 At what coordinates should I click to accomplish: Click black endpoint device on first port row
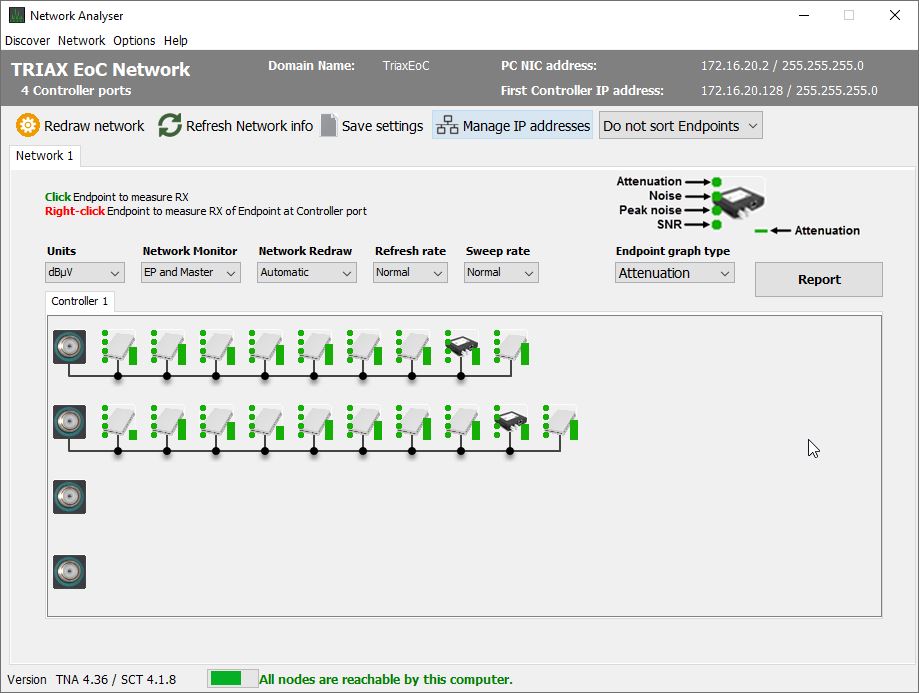tap(463, 346)
